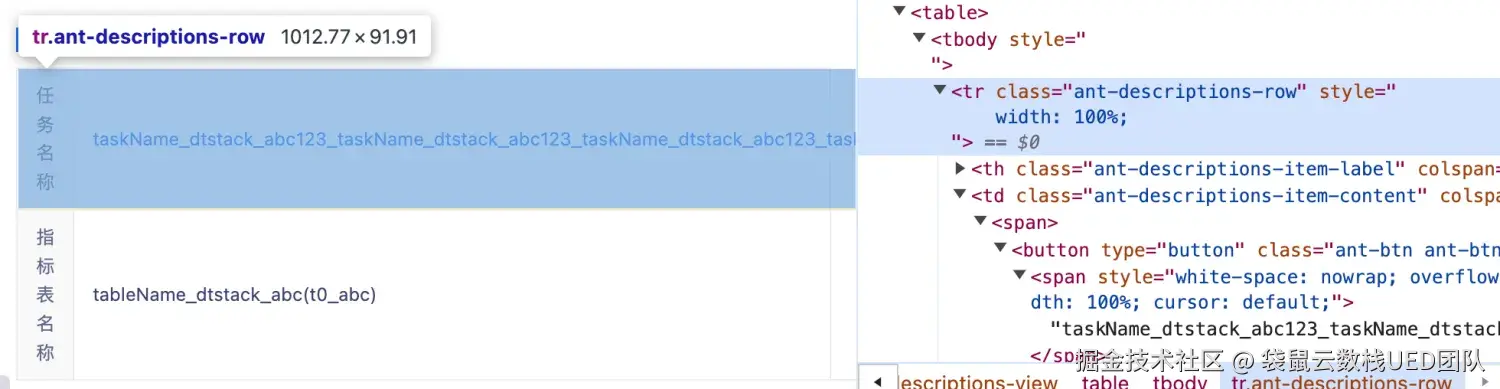
Task: Click the '"> == $0' line
Action: pos(995,142)
